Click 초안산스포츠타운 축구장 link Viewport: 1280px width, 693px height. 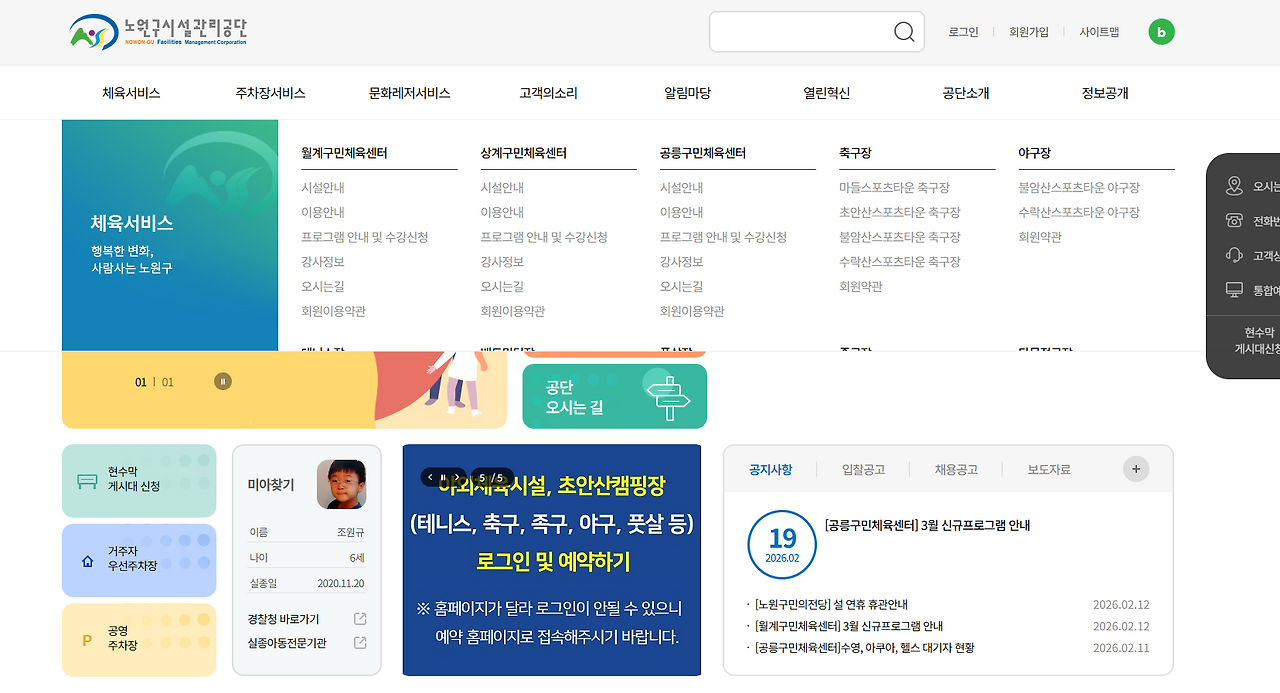pyautogui.click(x=899, y=212)
